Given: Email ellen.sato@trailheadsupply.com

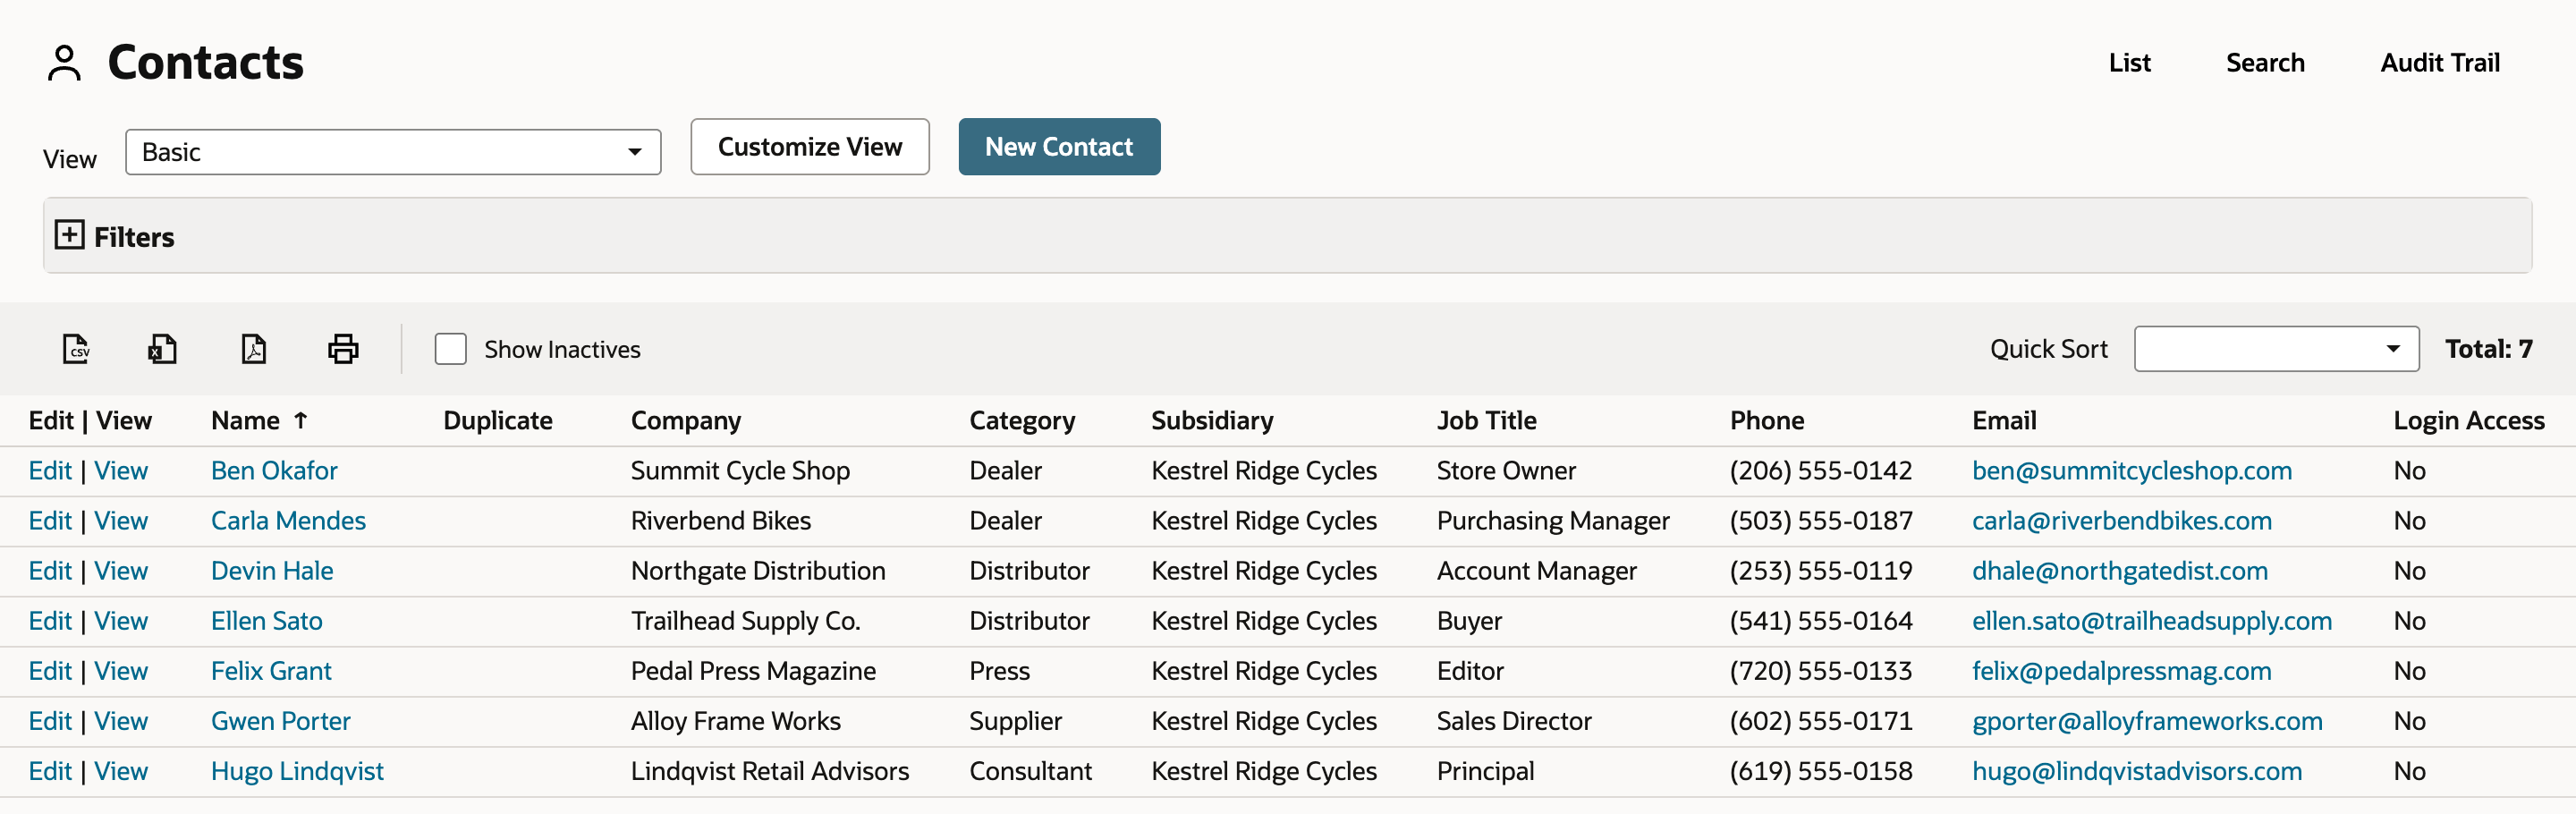Looking at the screenshot, I should [2151, 621].
